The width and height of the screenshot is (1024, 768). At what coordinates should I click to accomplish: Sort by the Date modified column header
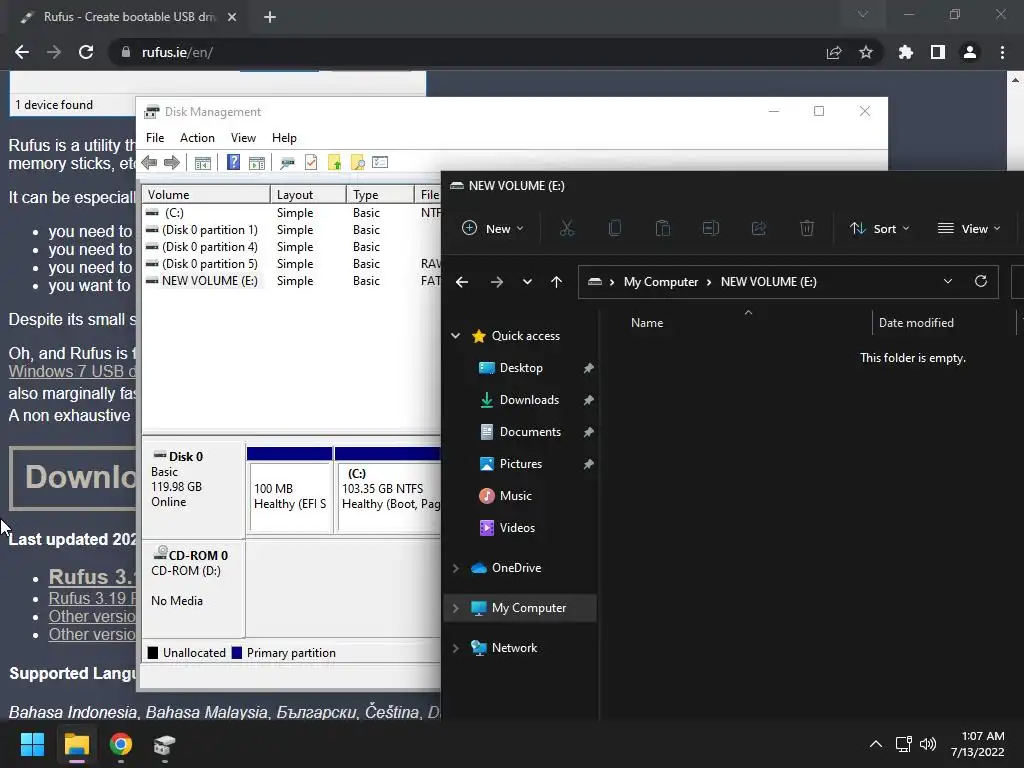(916, 323)
